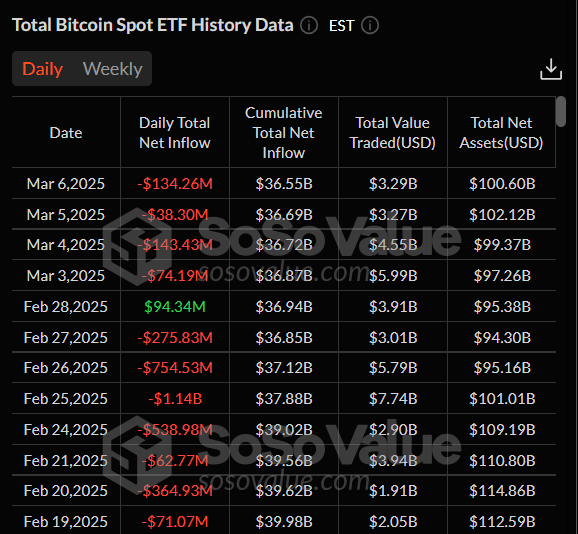Click the green $94.34M inflow value

[x=175, y=307]
